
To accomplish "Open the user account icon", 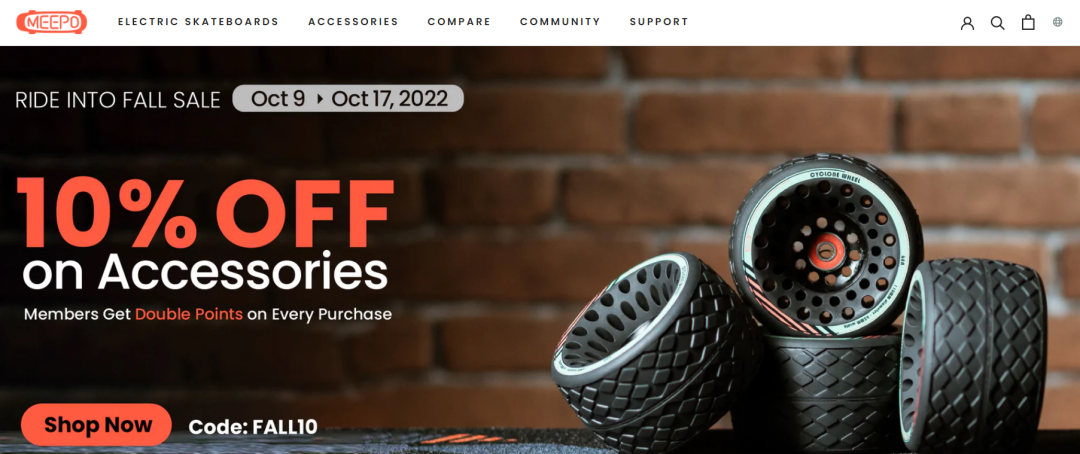I will coord(967,23).
